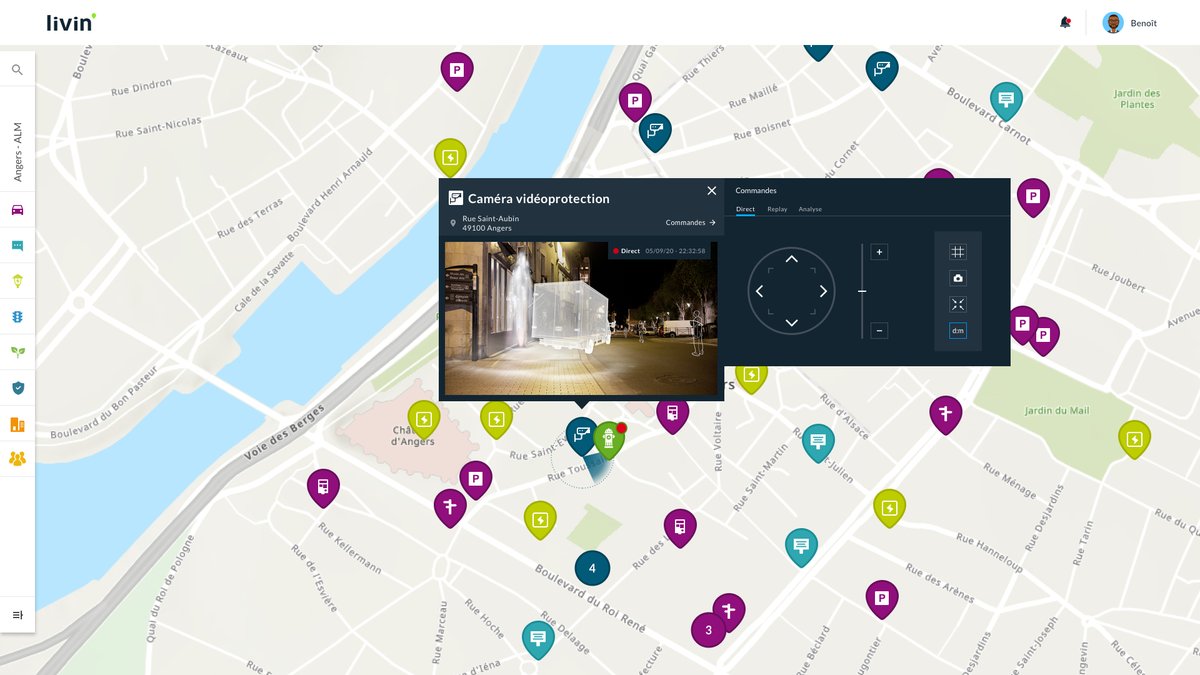Viewport: 1200px width, 675px height.
Task: Select the traffic lights icon in the sidebar
Action: (16, 315)
